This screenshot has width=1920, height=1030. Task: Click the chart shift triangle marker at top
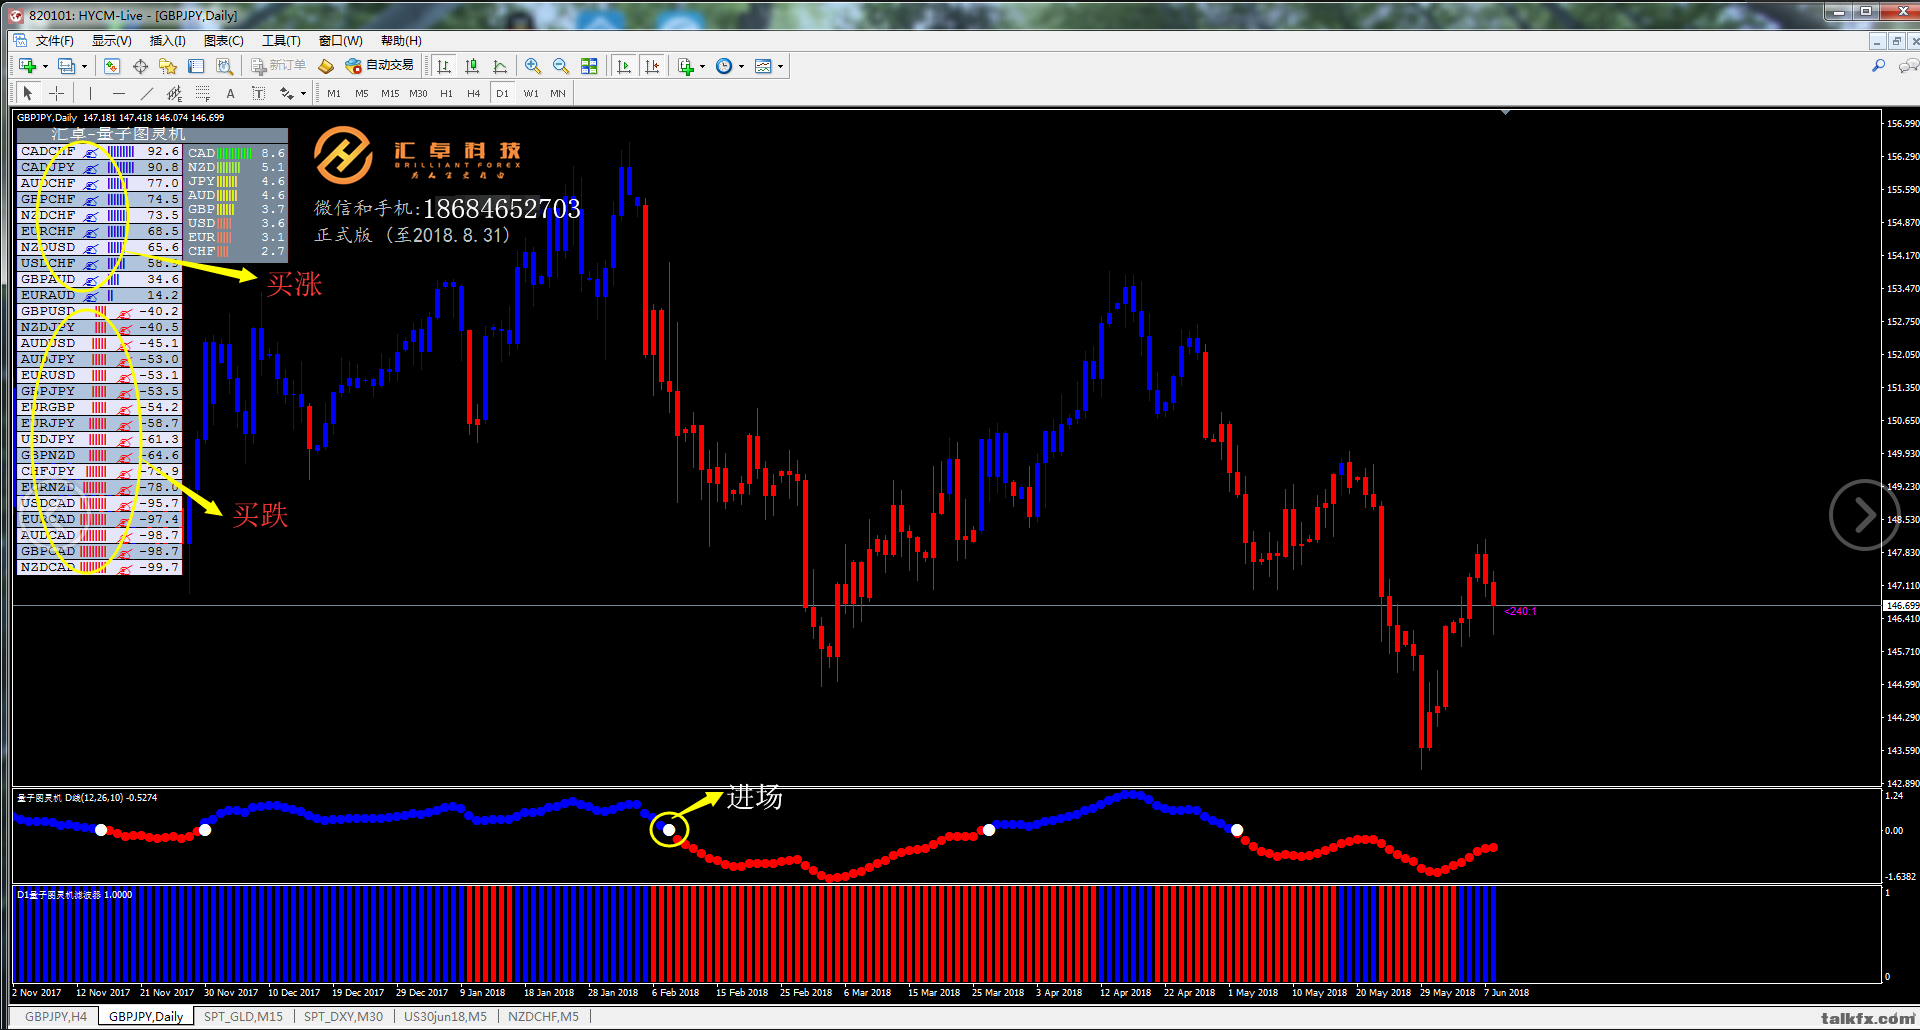[x=1505, y=113]
